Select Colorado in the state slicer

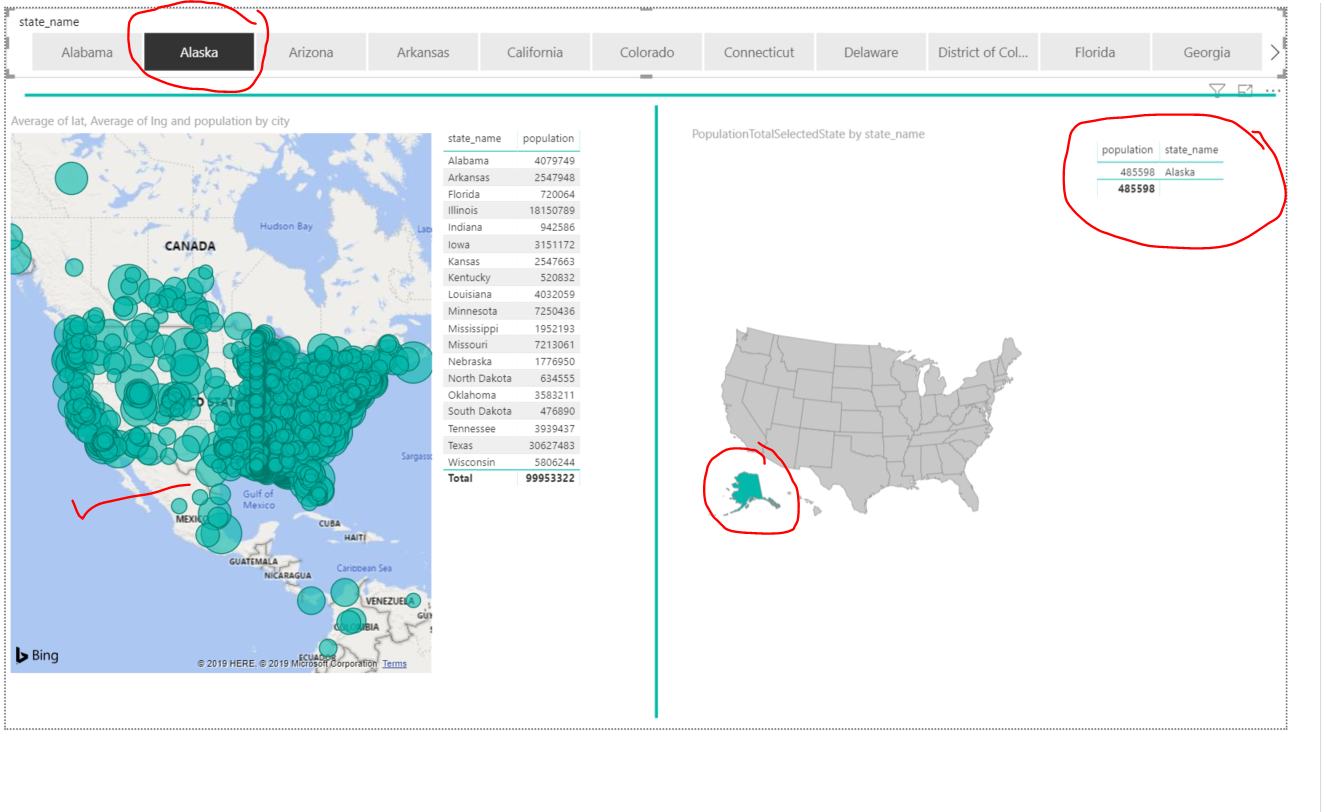[x=647, y=53]
